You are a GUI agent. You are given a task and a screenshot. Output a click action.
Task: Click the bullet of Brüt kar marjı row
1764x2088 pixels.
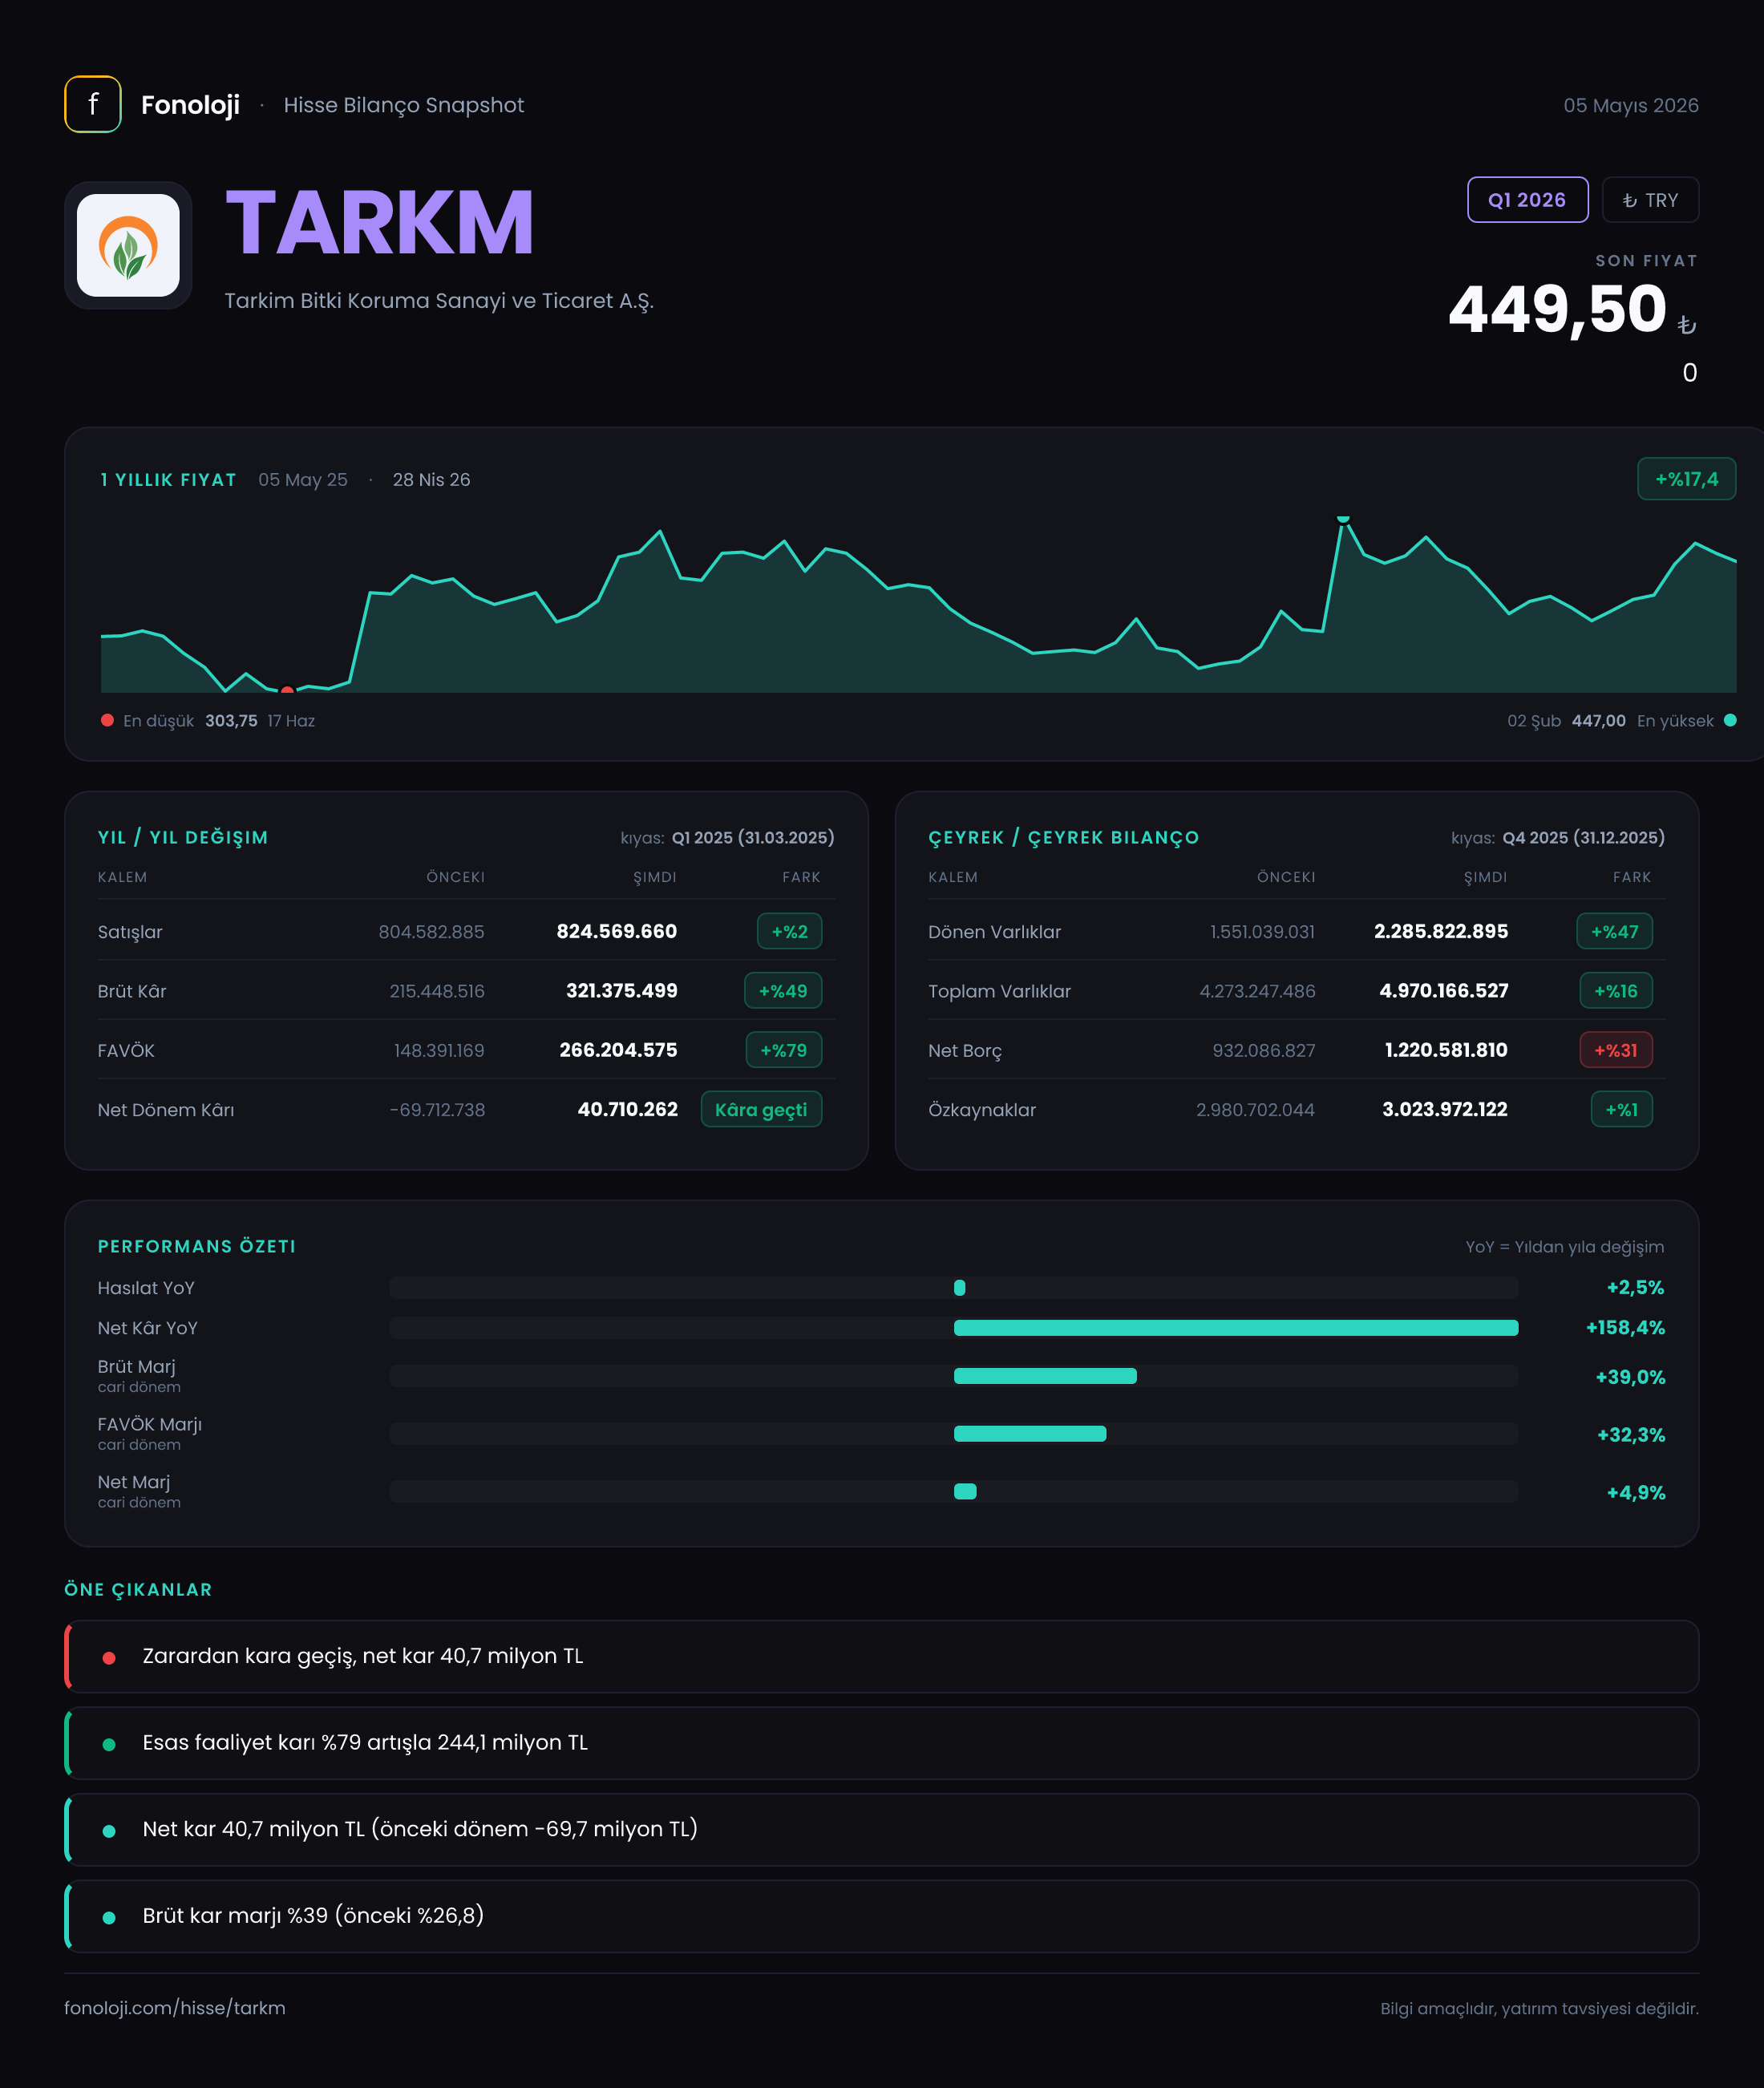[x=109, y=1918]
